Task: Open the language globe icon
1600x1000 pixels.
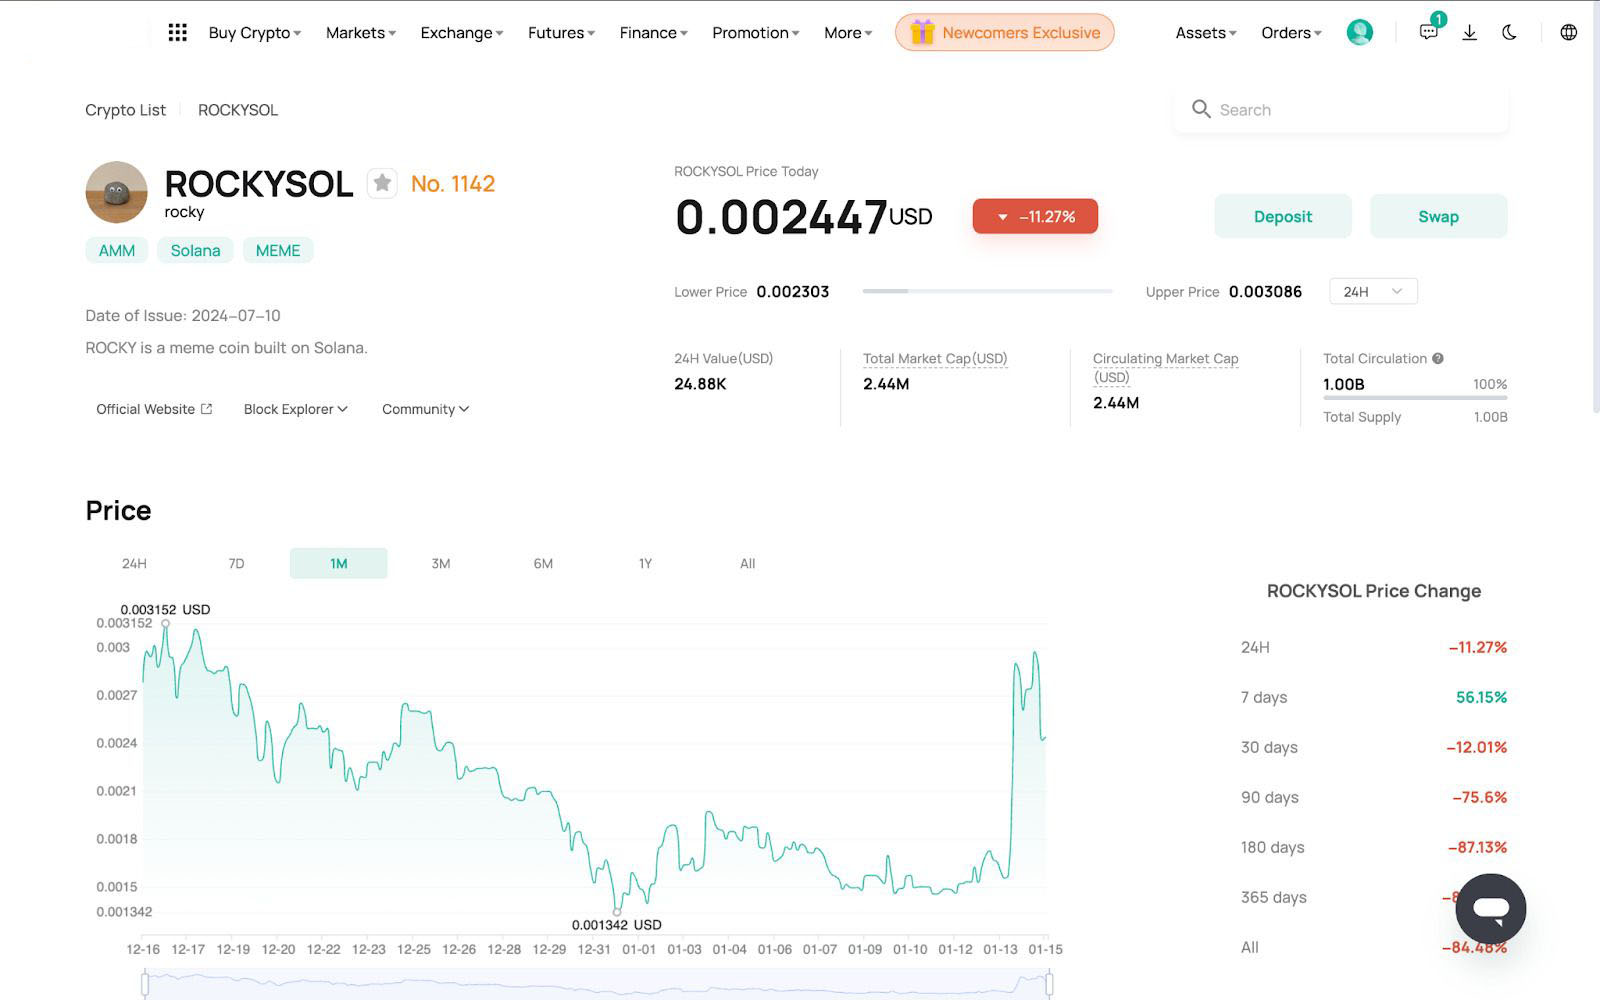Action: click(1568, 33)
